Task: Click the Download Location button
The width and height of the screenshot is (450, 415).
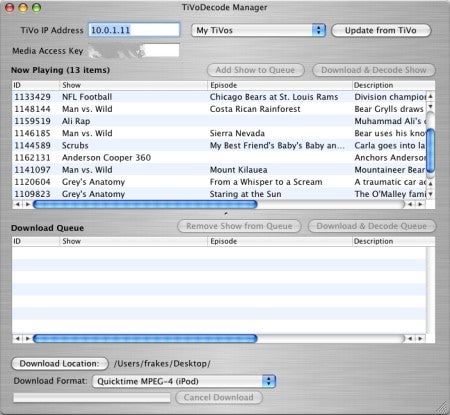Action: pyautogui.click(x=60, y=363)
